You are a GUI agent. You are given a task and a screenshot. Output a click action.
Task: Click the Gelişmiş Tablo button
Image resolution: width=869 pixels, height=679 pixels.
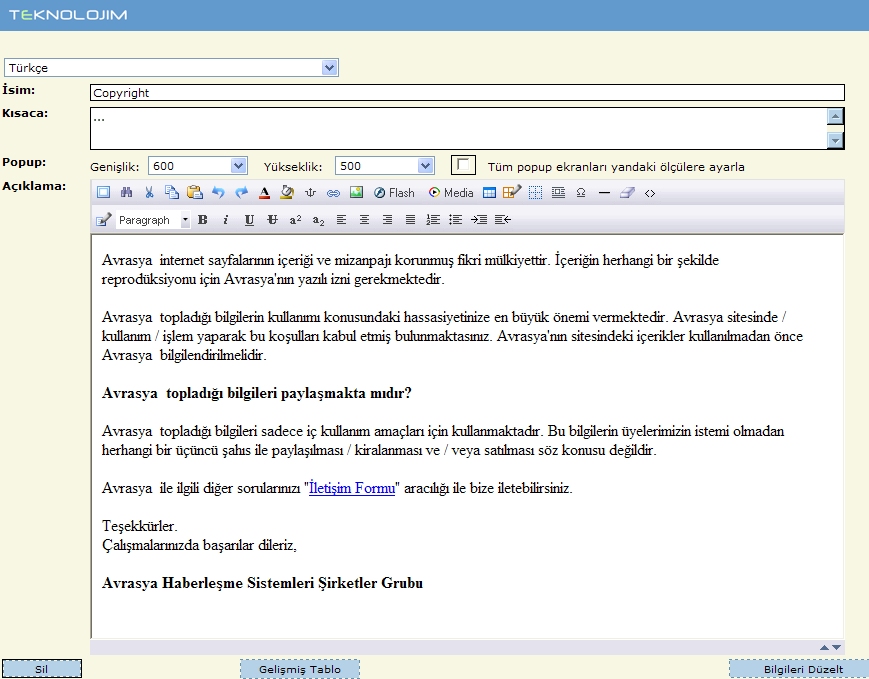(300, 668)
